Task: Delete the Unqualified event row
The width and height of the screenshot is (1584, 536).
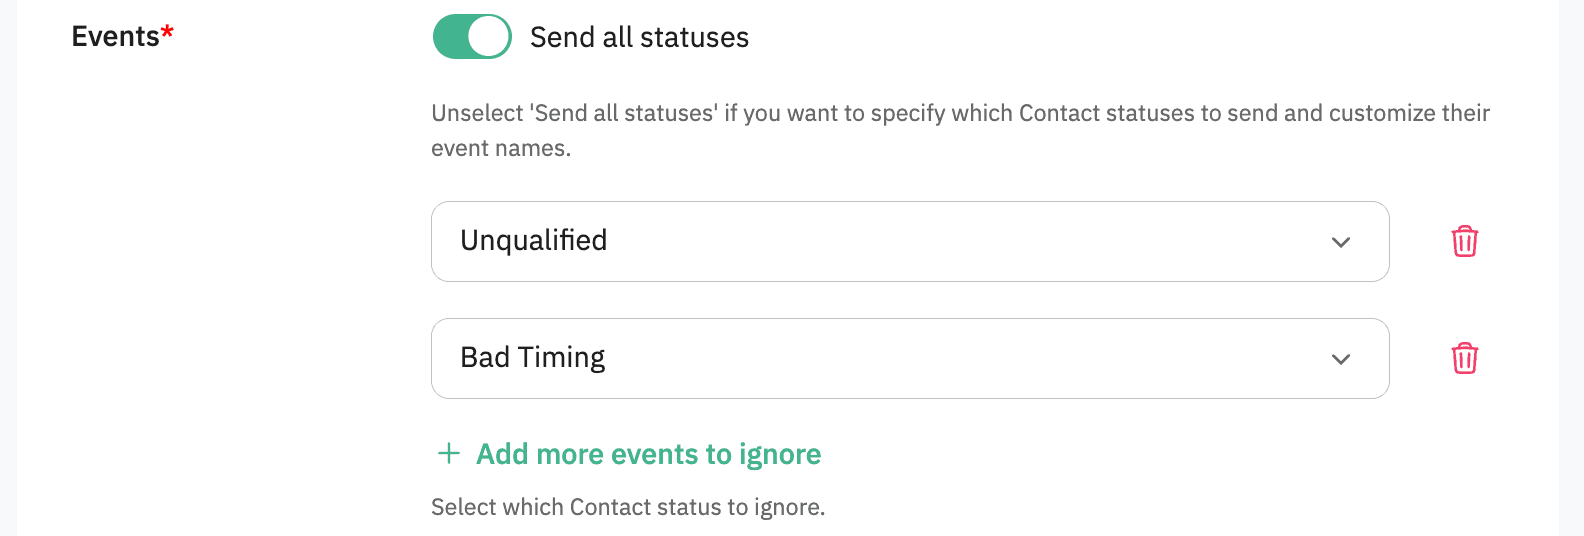Action: pos(1464,241)
